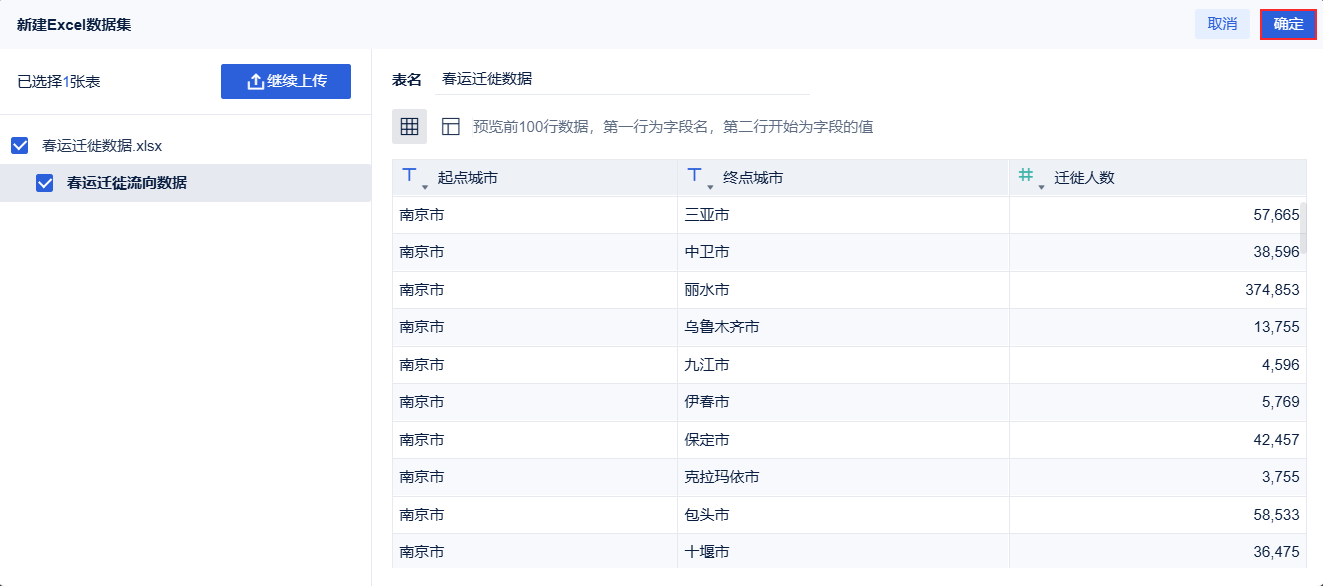Click the vertical scrollbar of the data preview

[x=1304, y=227]
